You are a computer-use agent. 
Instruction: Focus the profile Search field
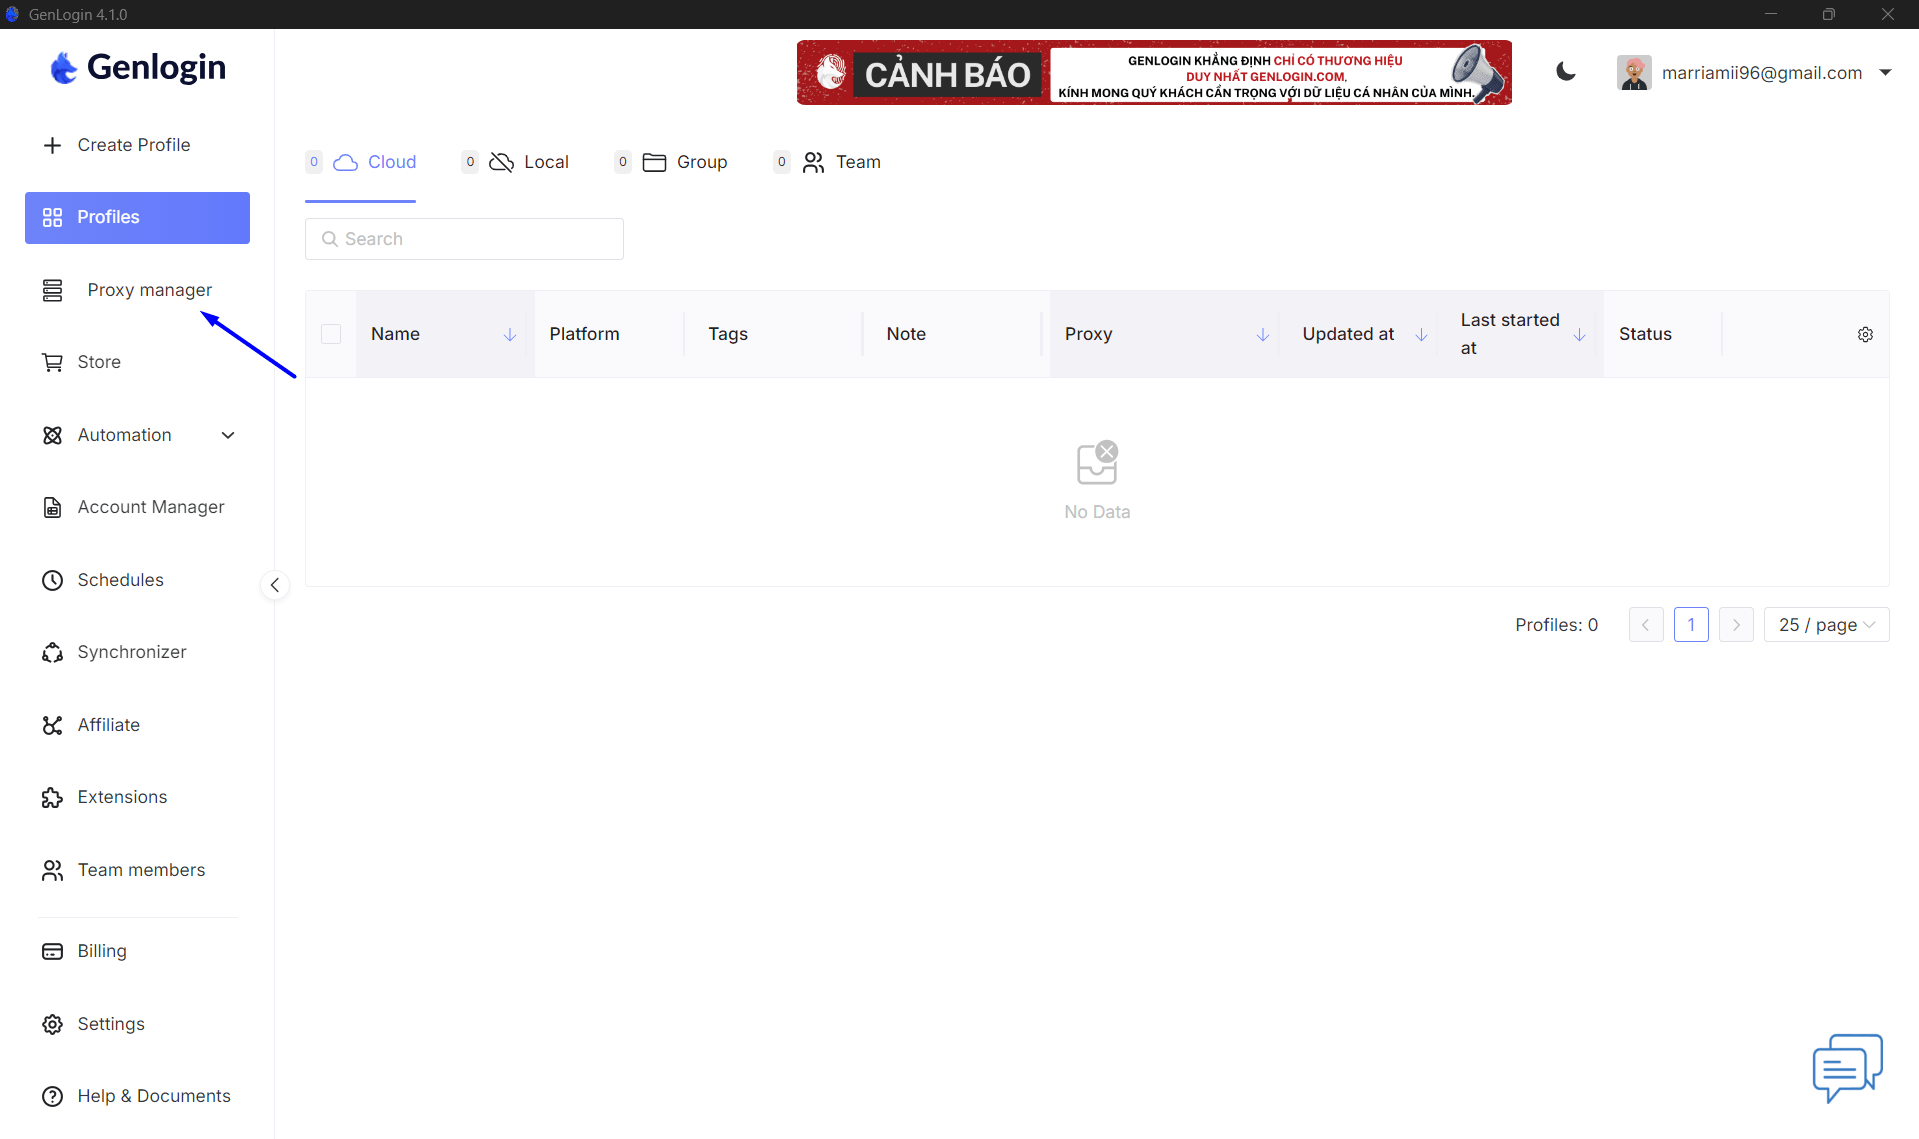464,239
